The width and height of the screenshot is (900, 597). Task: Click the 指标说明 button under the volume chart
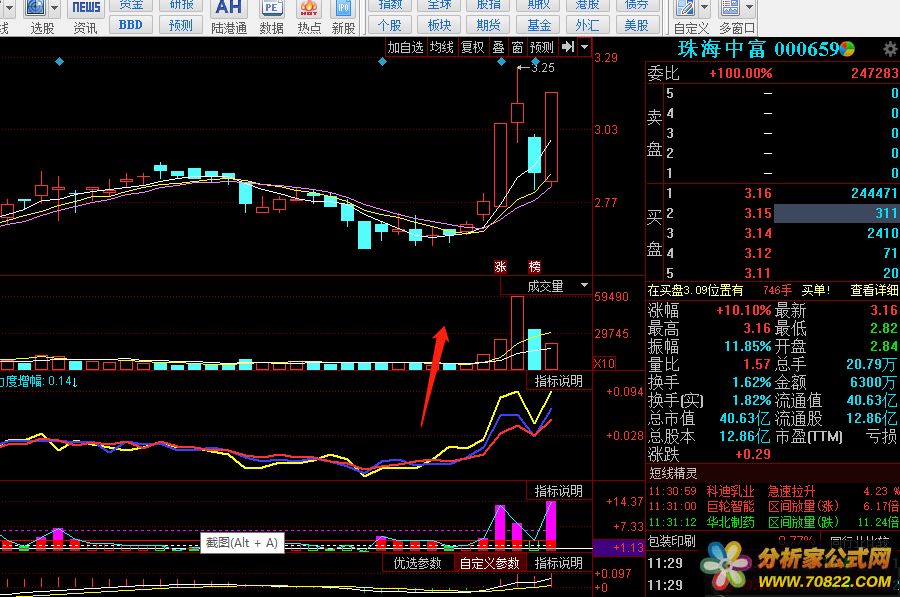click(x=558, y=381)
